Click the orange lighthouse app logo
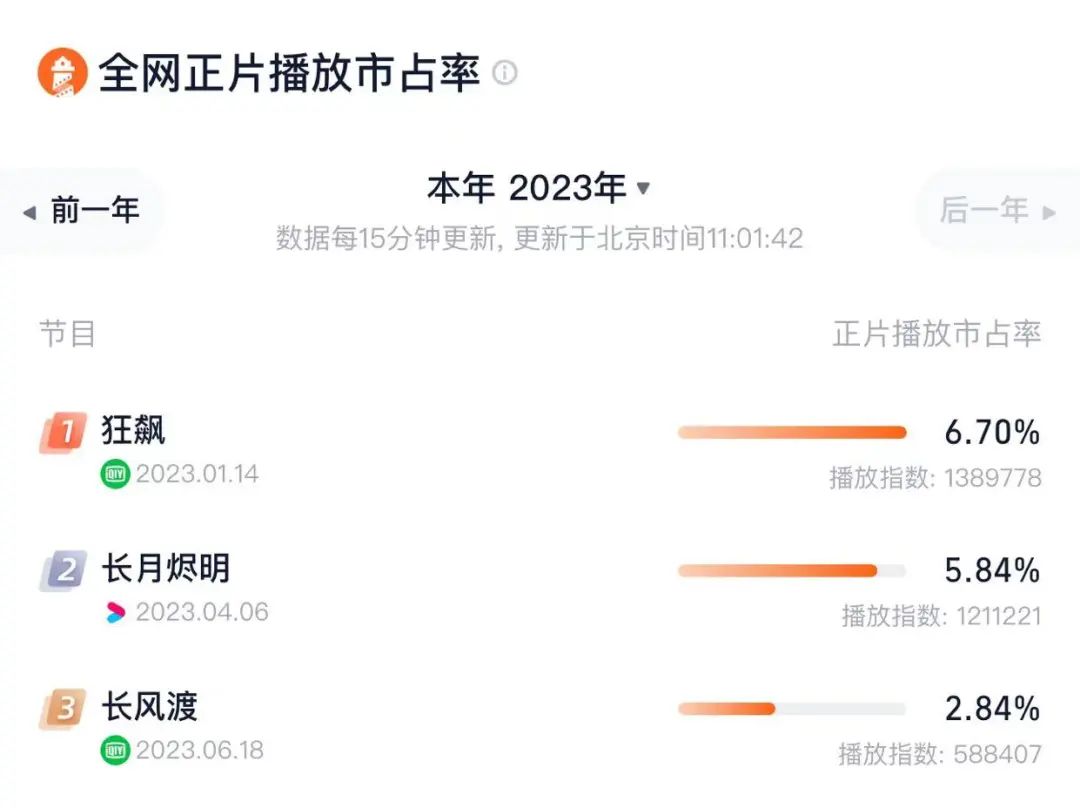1080x808 pixels. point(62,74)
